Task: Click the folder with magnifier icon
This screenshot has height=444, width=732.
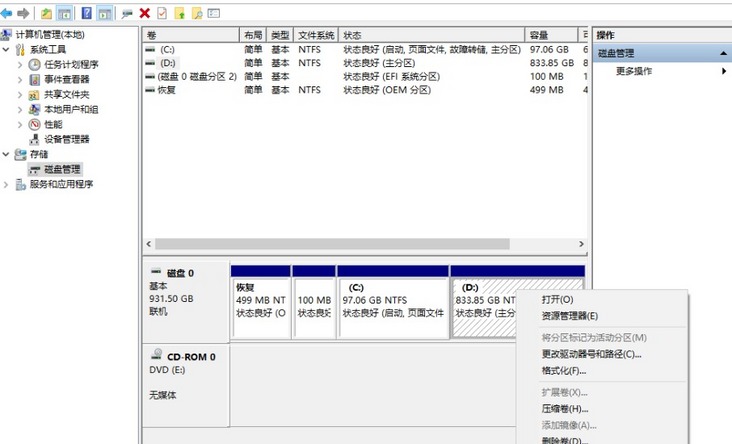Action: point(197,14)
